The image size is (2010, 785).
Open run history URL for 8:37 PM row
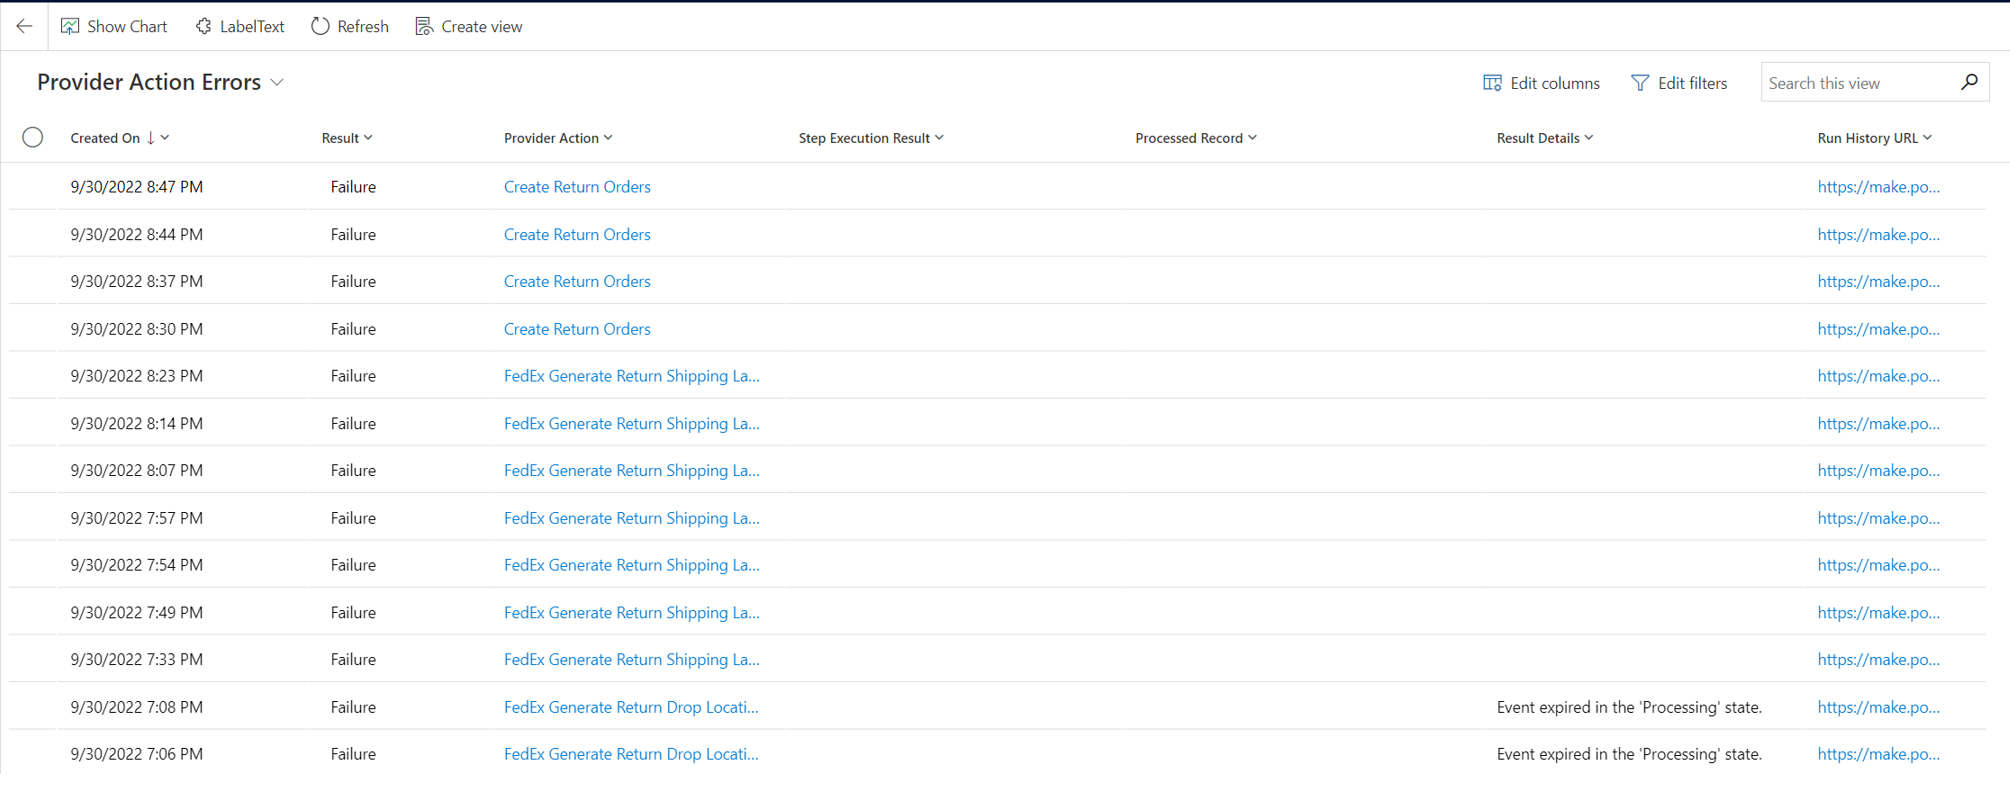(1879, 281)
